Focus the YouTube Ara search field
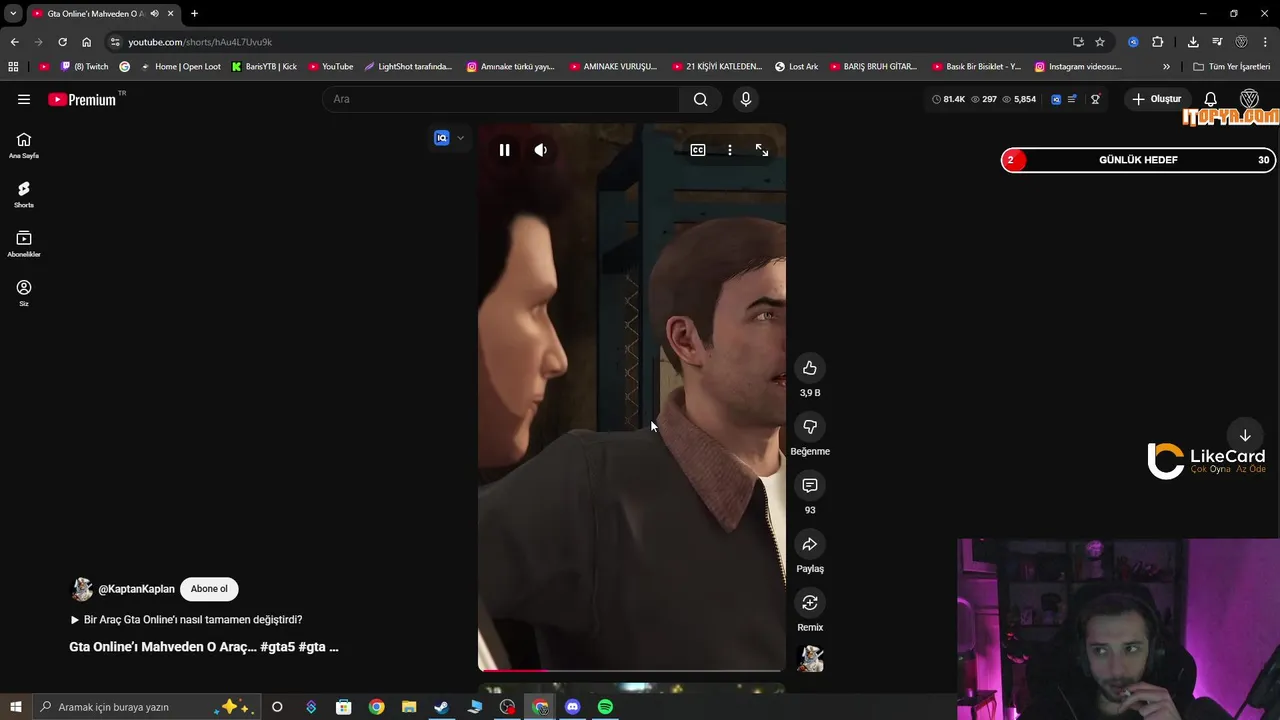The height and width of the screenshot is (720, 1280). (501, 99)
